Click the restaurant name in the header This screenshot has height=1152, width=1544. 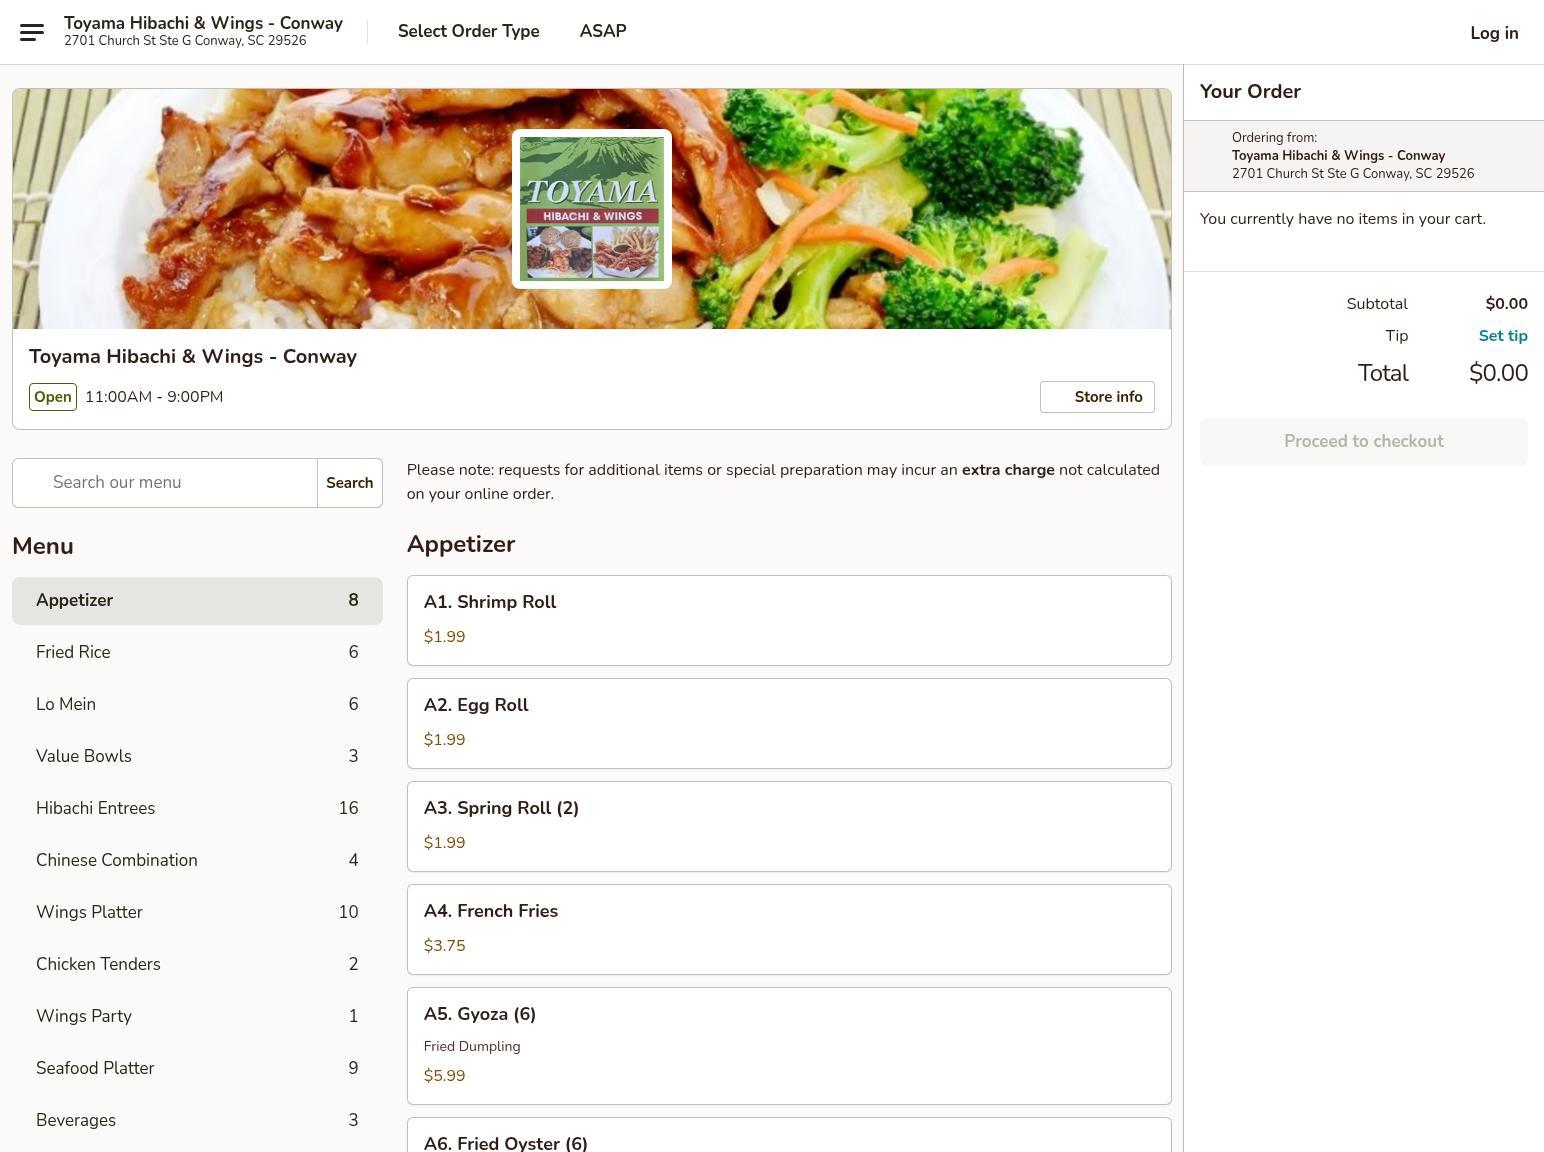pos(203,23)
